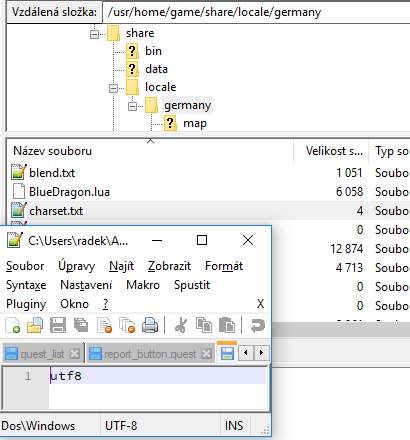Select the map folder in tree
This screenshot has width=410, height=440.
click(195, 123)
